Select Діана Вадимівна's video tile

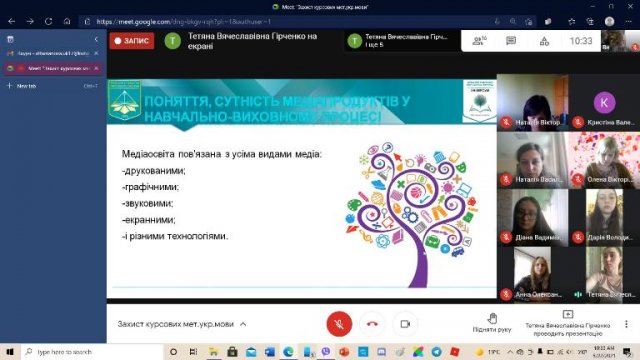[532, 218]
